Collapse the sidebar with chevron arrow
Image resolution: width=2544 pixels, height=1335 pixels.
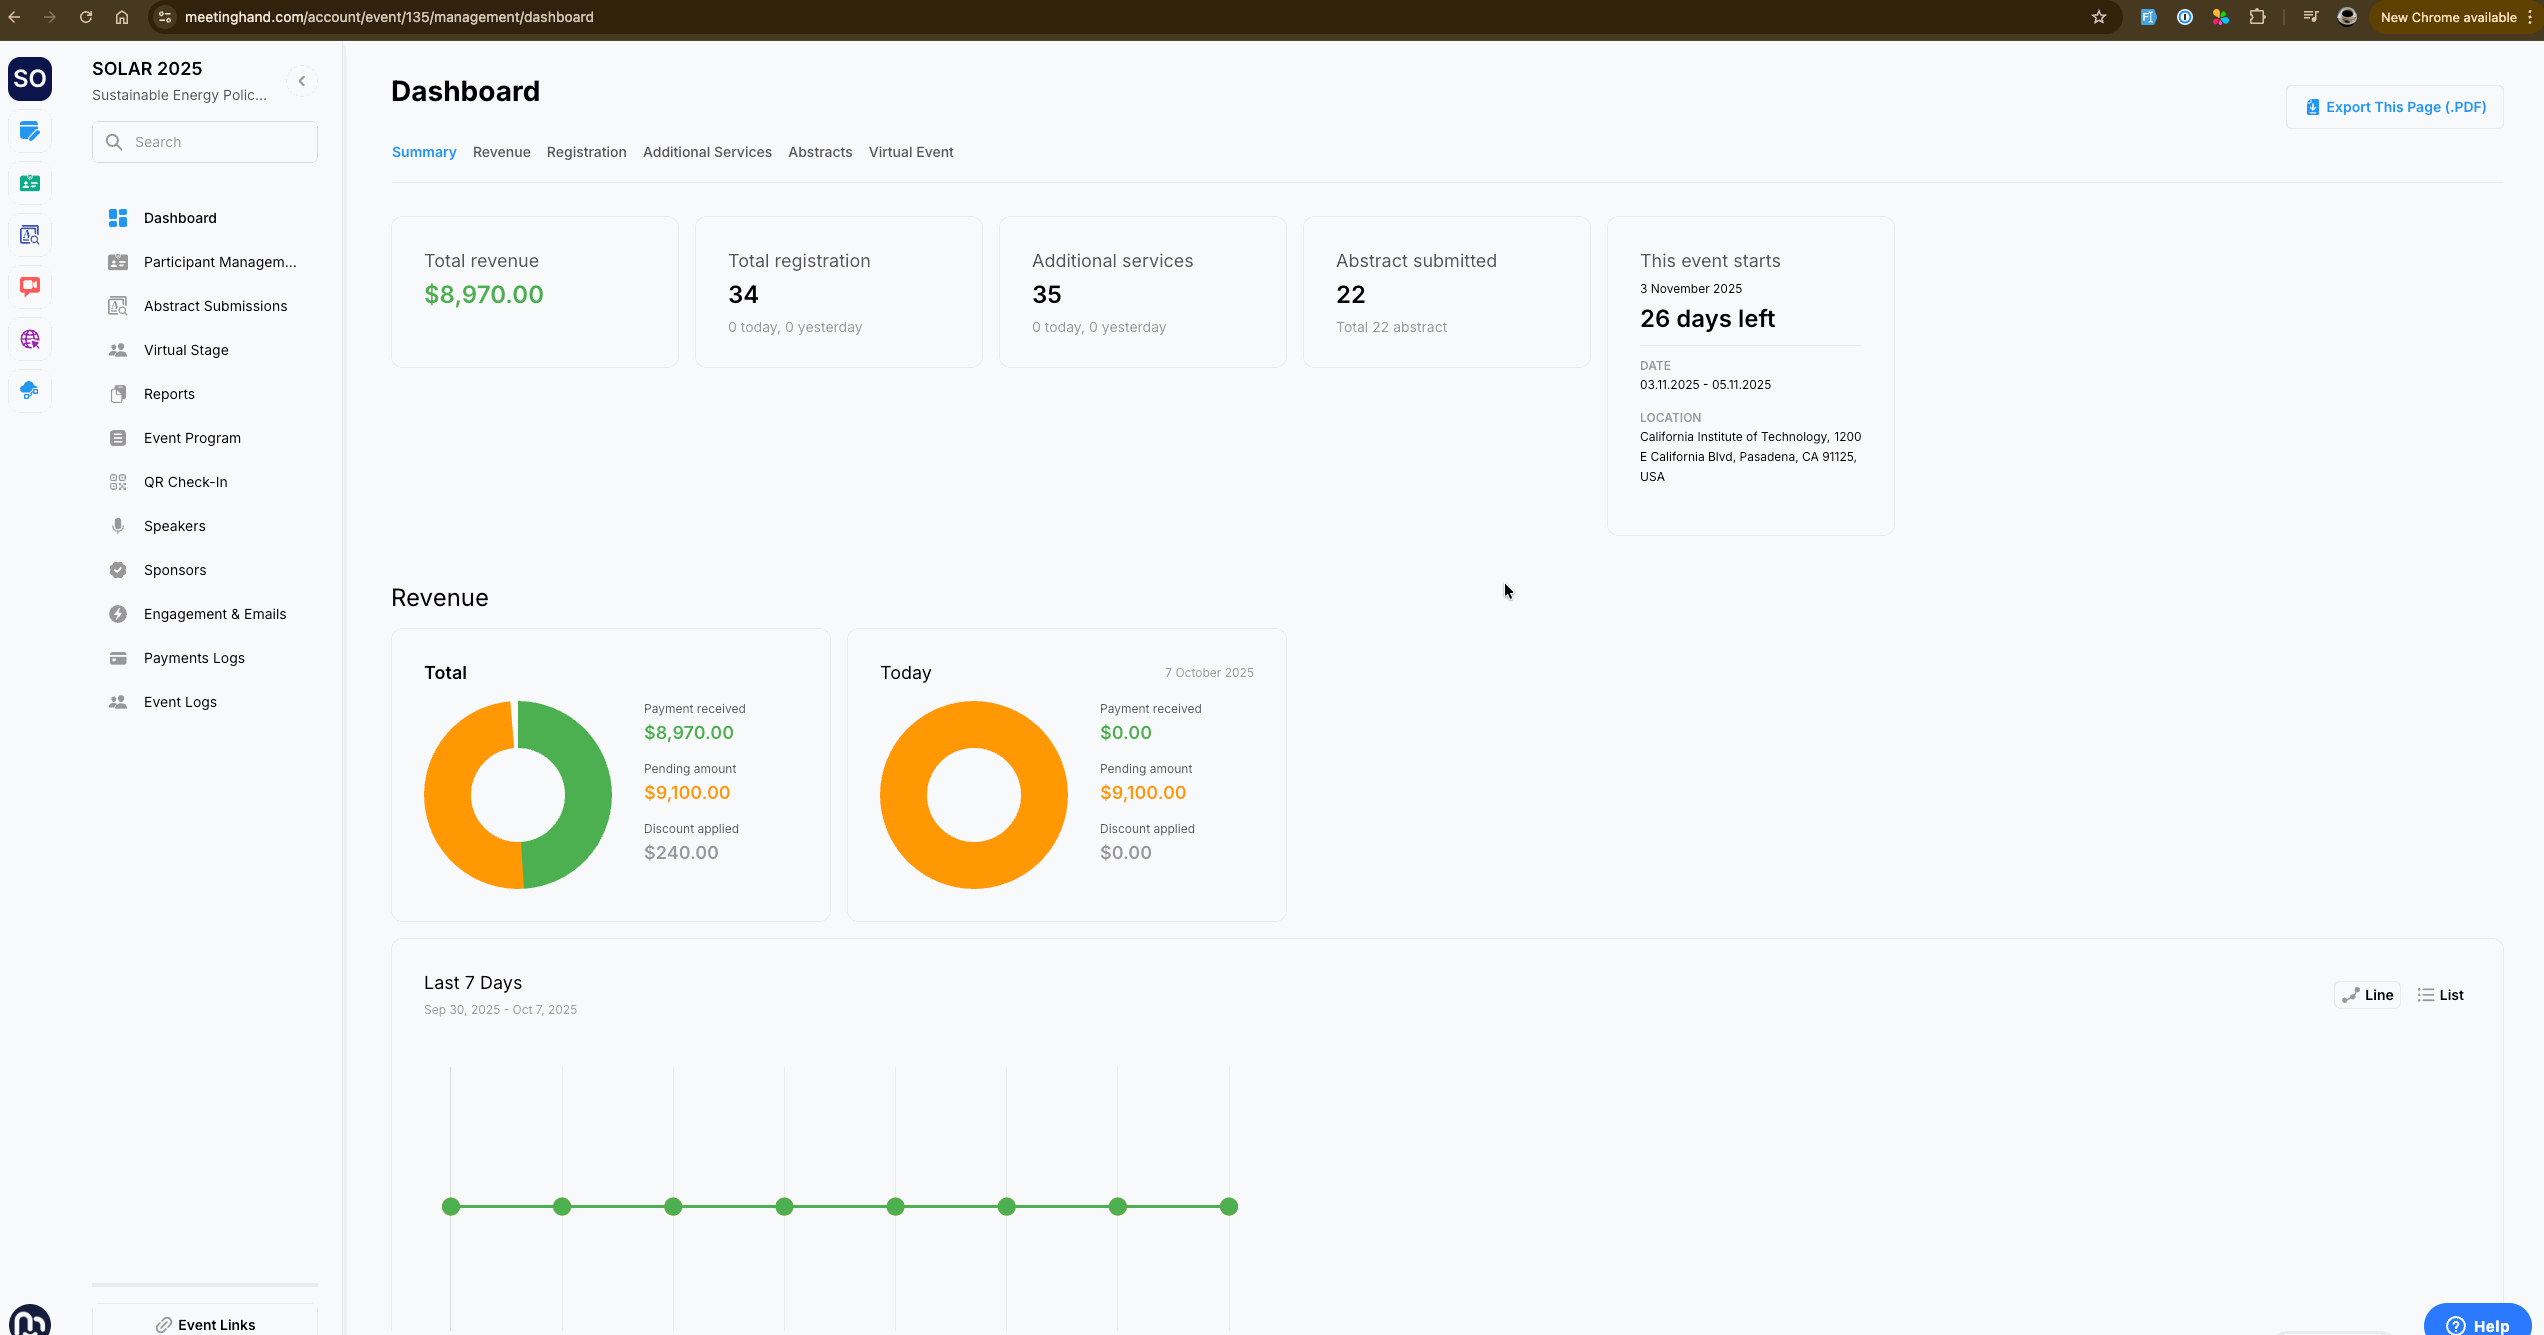pos(302,81)
